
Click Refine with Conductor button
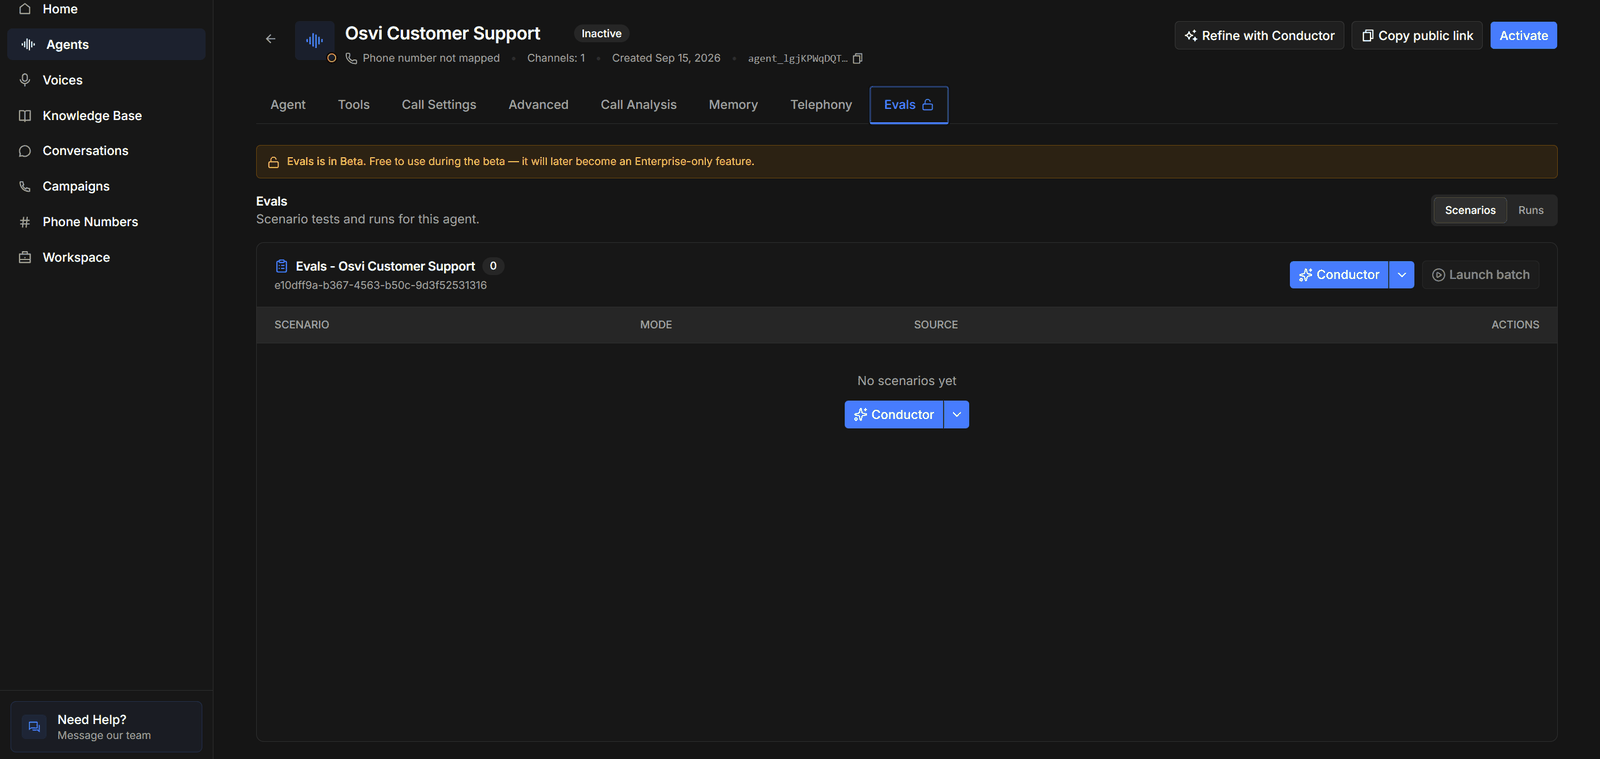[1259, 36]
